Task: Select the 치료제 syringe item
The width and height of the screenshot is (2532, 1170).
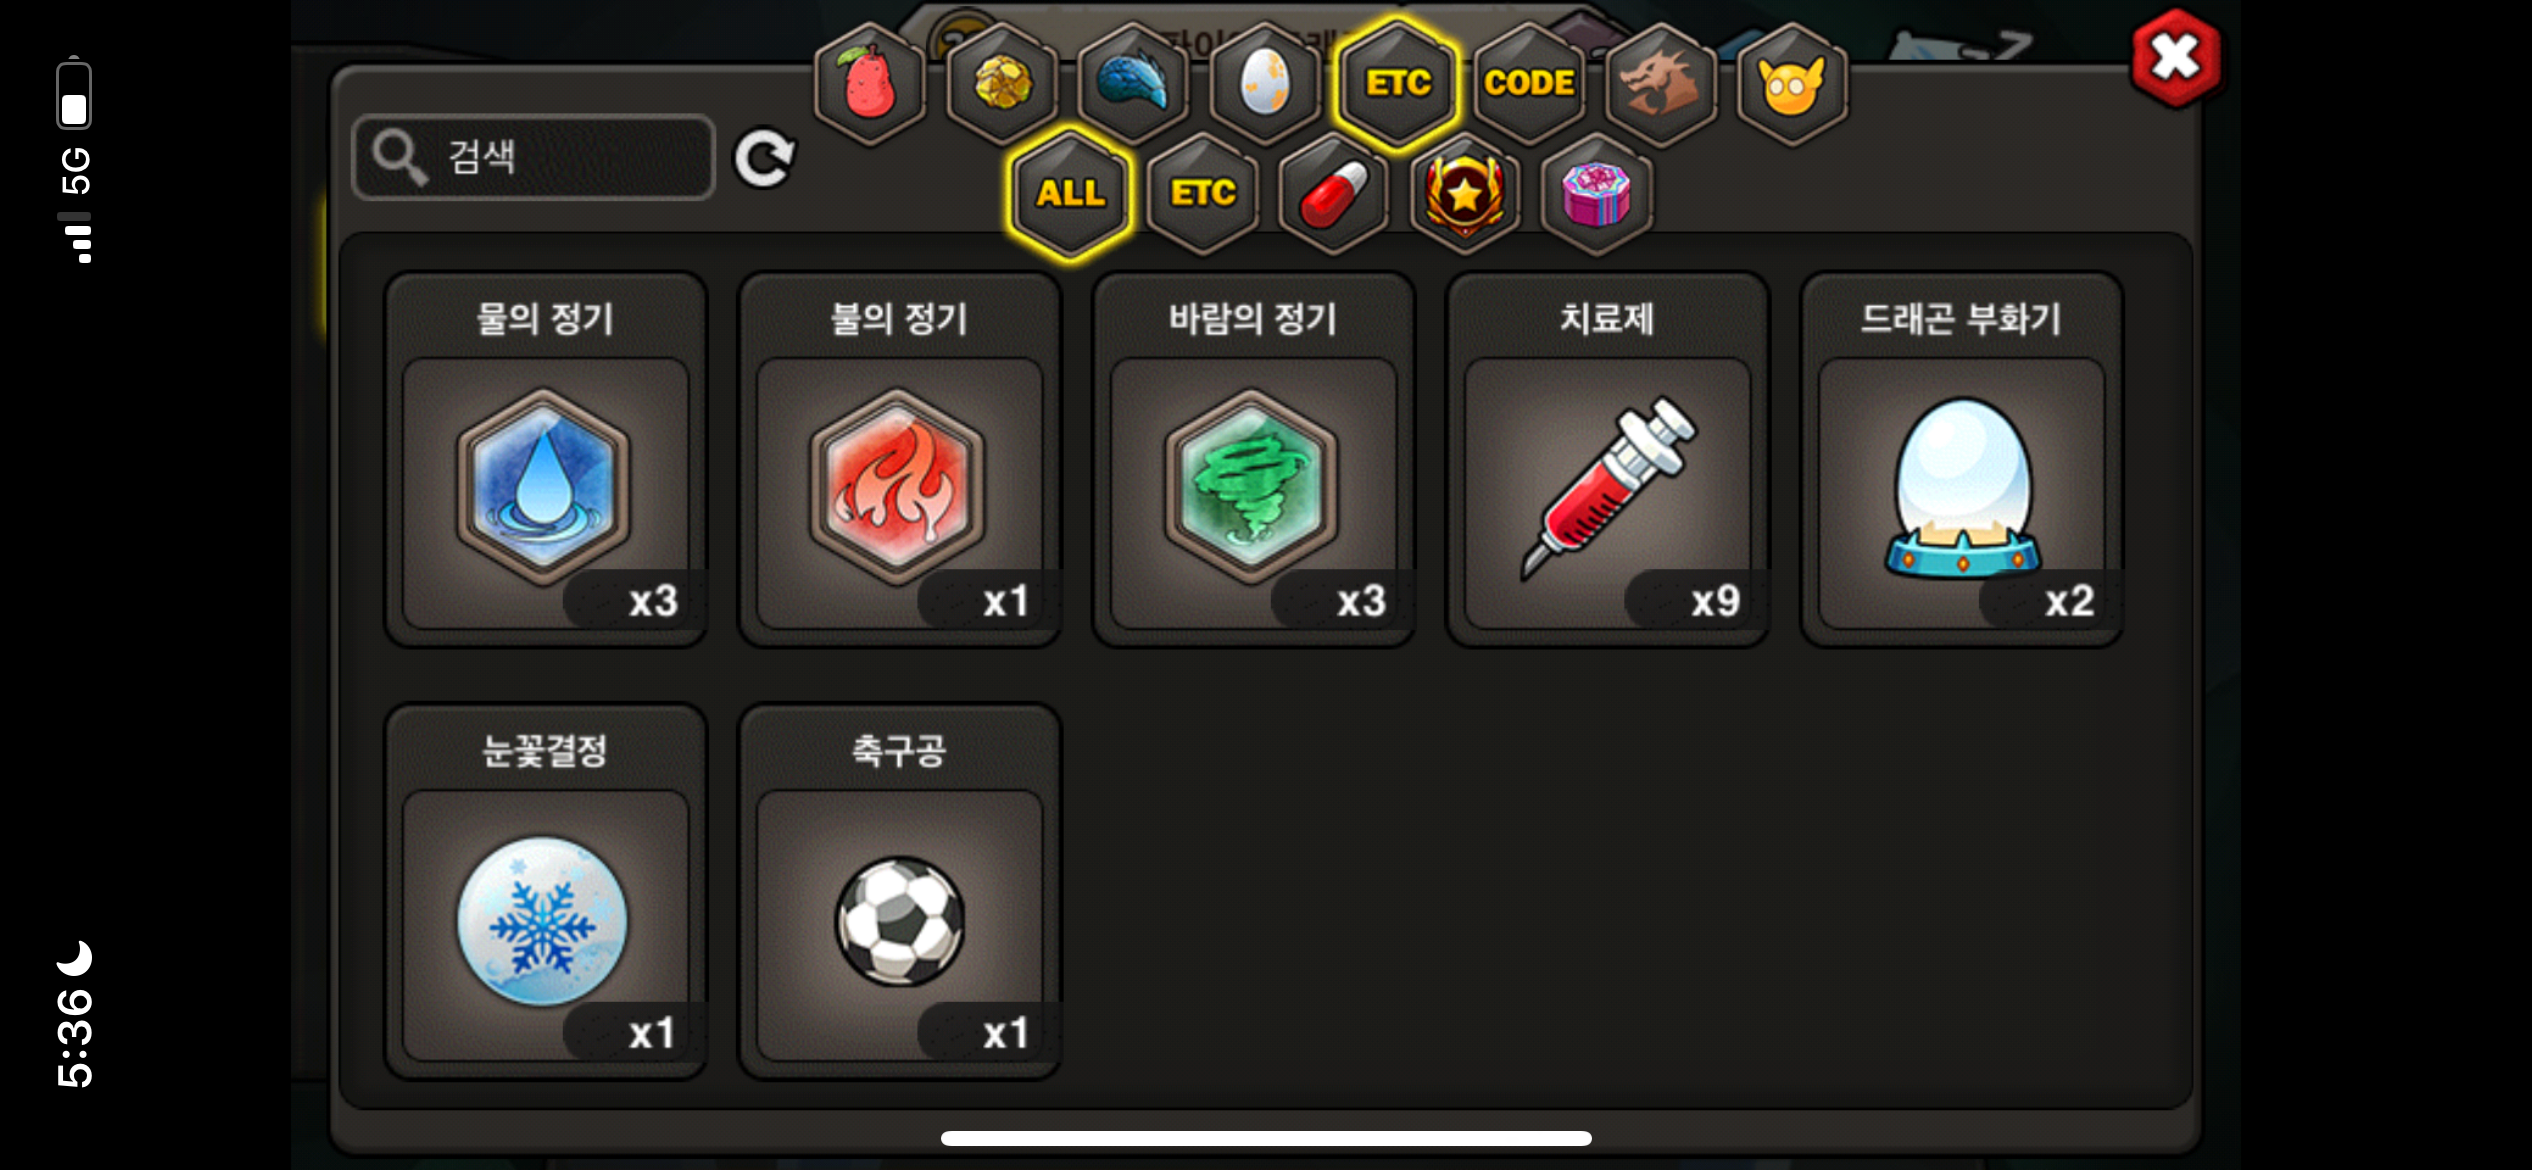Action: (1608, 460)
